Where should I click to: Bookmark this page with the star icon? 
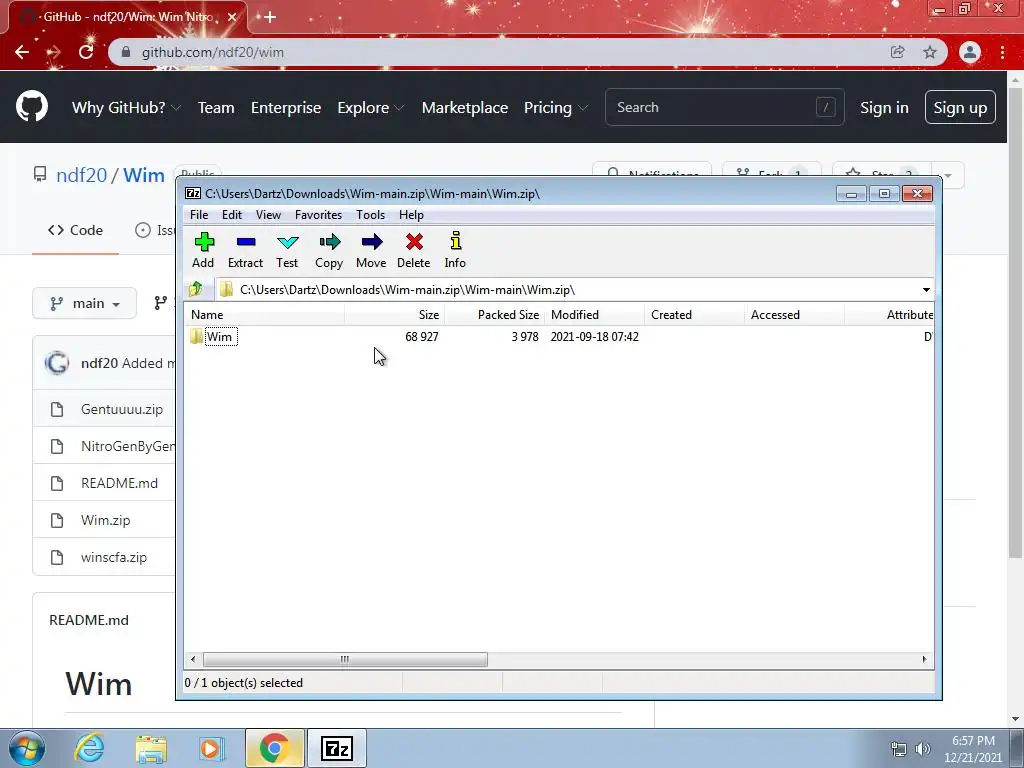[930, 52]
